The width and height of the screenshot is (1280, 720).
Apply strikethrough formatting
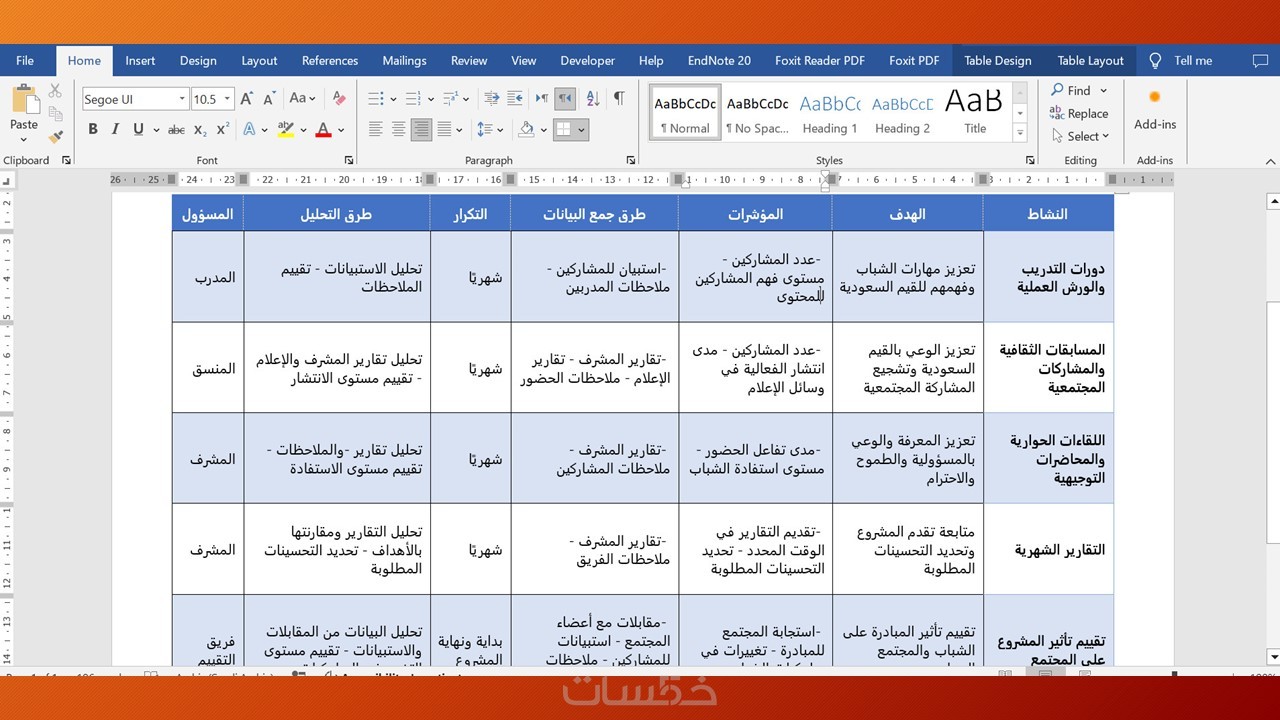click(176, 129)
